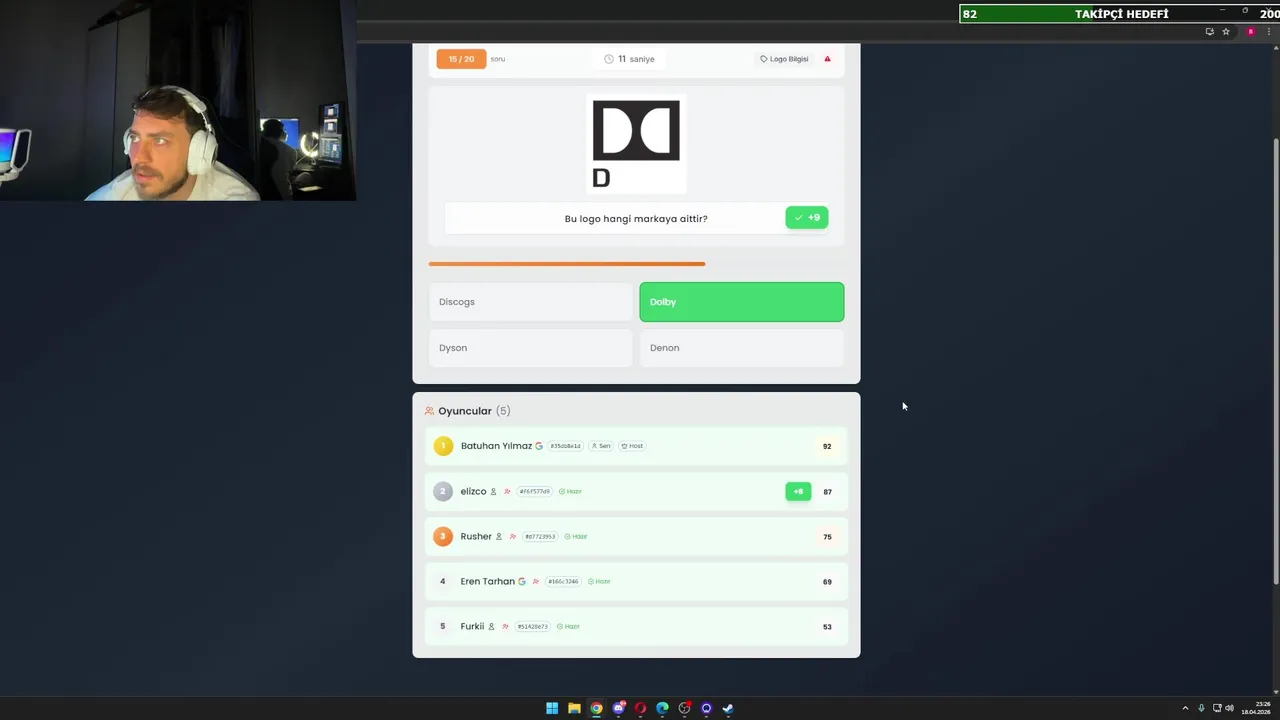1280x720 pixels.
Task: Click the Logo Bilgisi category tag
Action: (784, 59)
